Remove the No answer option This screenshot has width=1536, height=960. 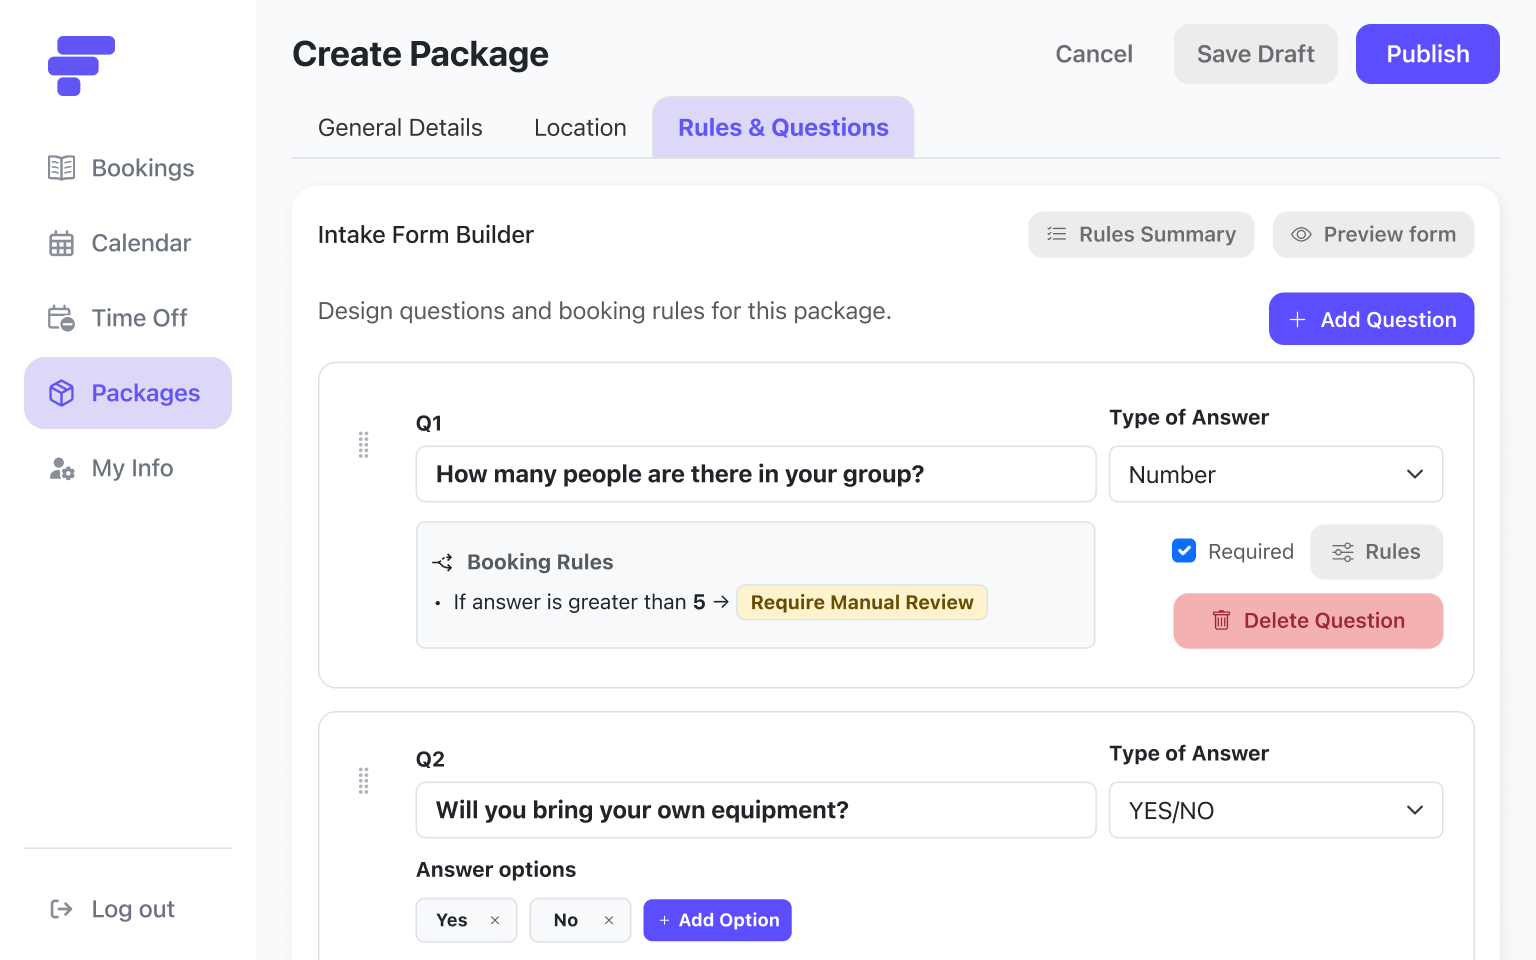pos(609,920)
